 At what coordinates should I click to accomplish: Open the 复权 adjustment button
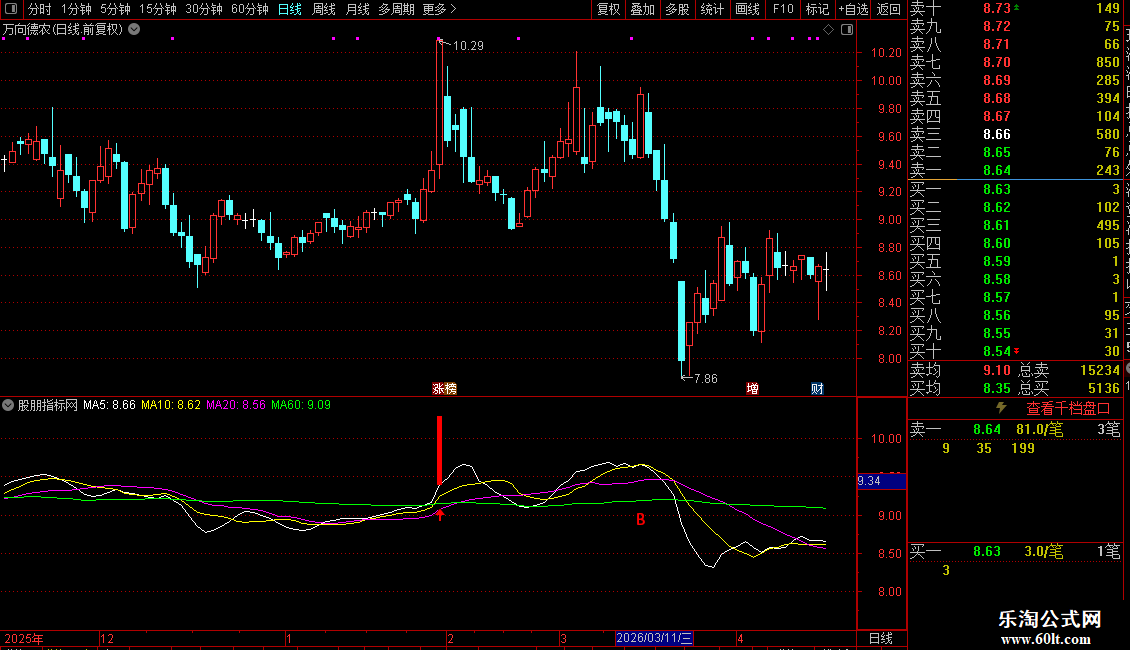tap(608, 9)
